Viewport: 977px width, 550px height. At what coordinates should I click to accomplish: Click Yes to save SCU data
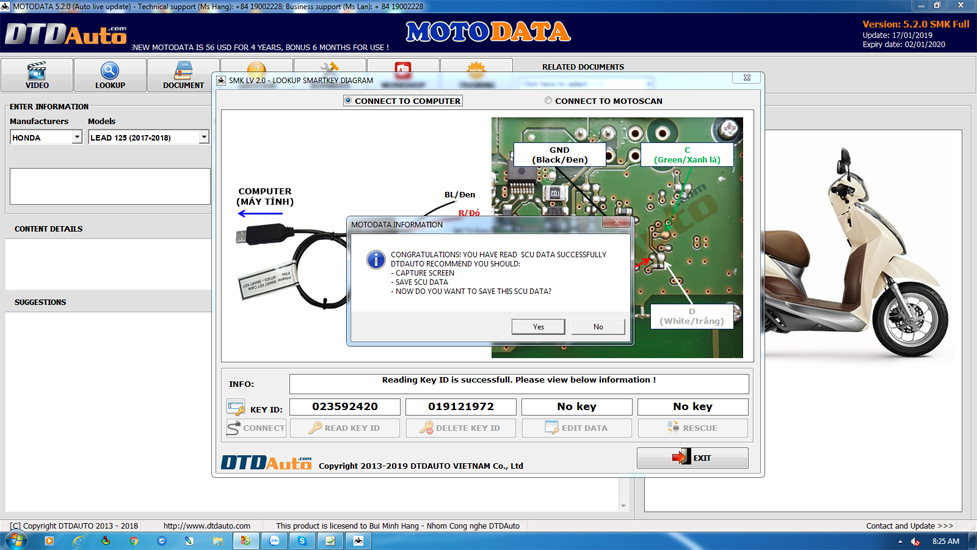(538, 326)
